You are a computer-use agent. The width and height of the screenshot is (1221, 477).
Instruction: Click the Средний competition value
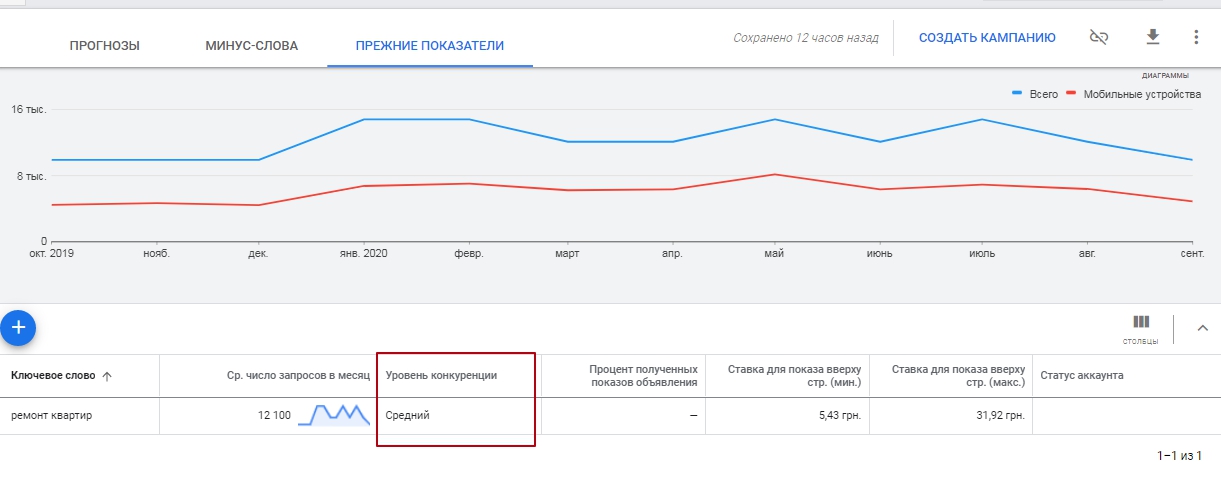(408, 415)
